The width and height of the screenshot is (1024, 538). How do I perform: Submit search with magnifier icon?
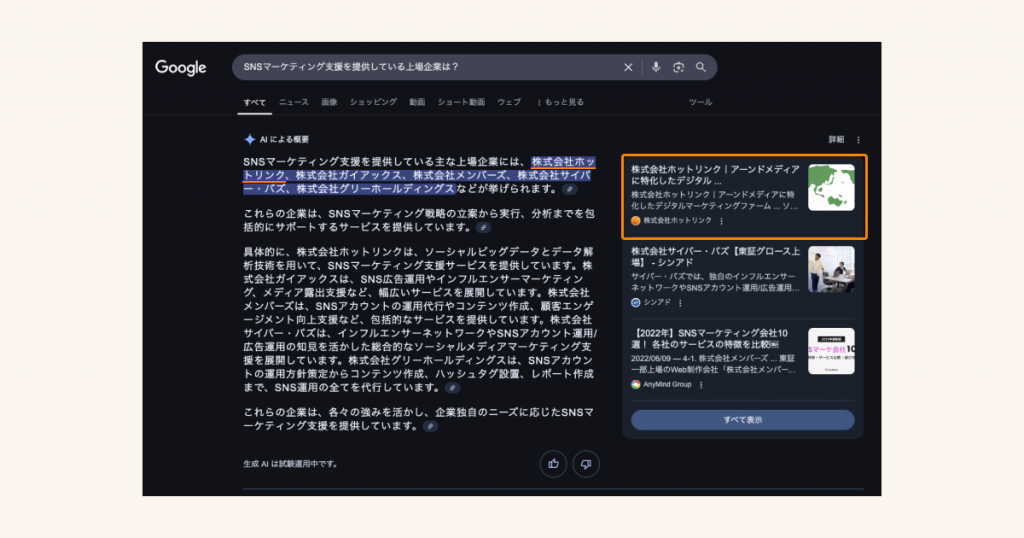[x=701, y=67]
